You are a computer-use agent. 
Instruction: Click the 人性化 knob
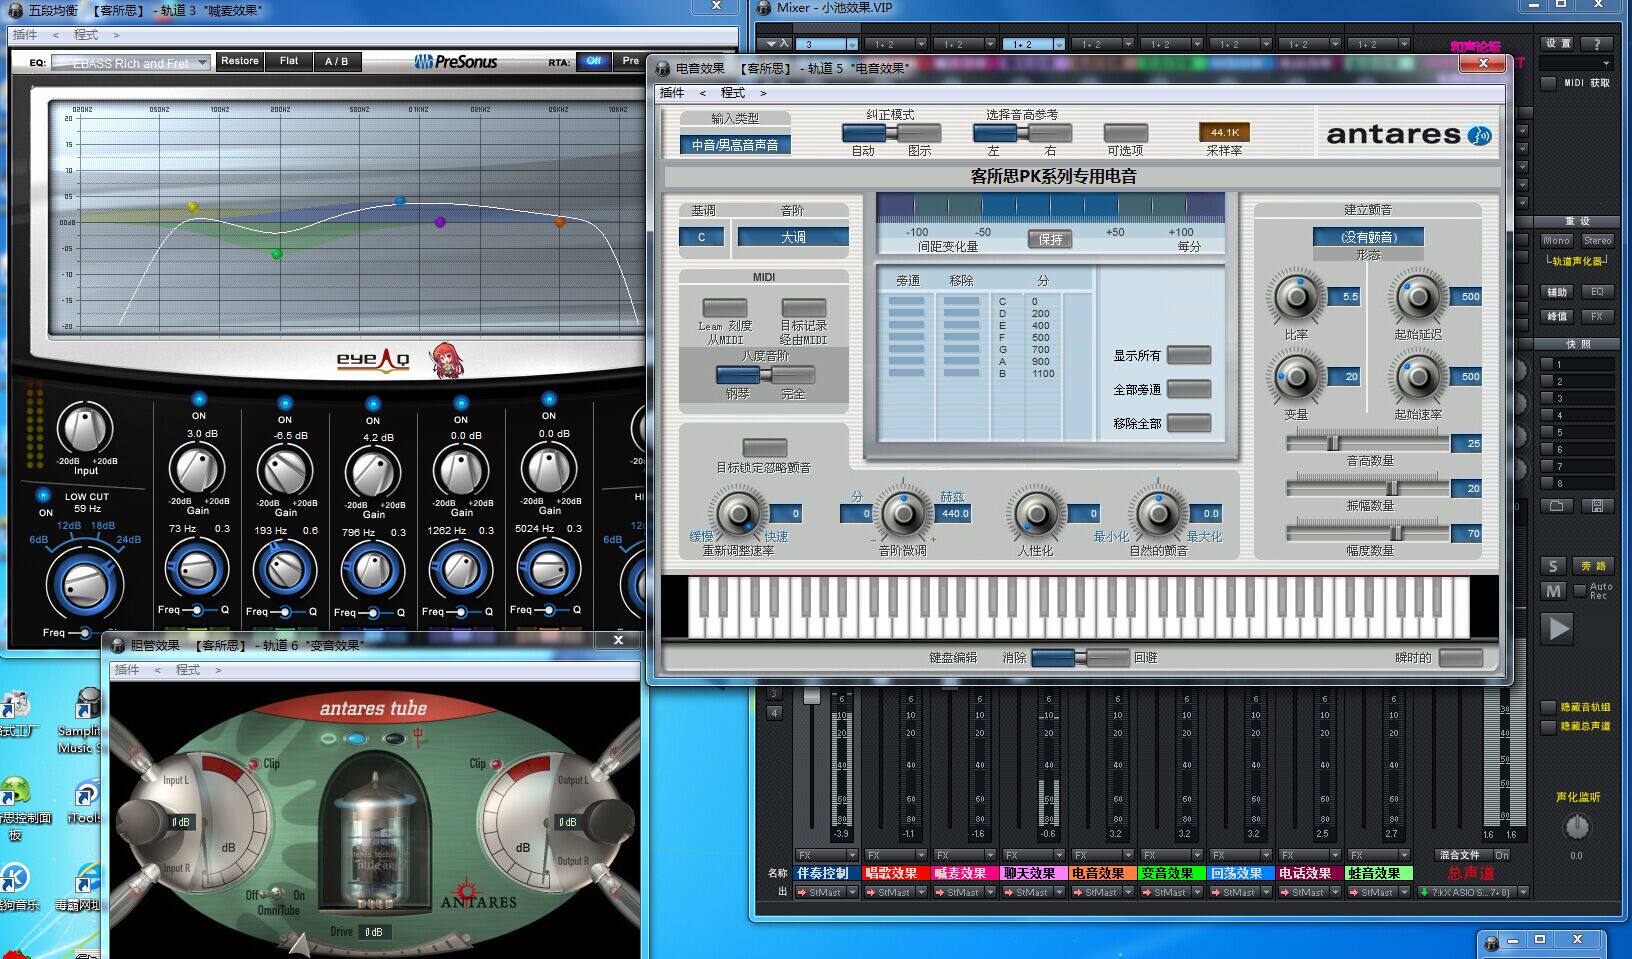1035,514
